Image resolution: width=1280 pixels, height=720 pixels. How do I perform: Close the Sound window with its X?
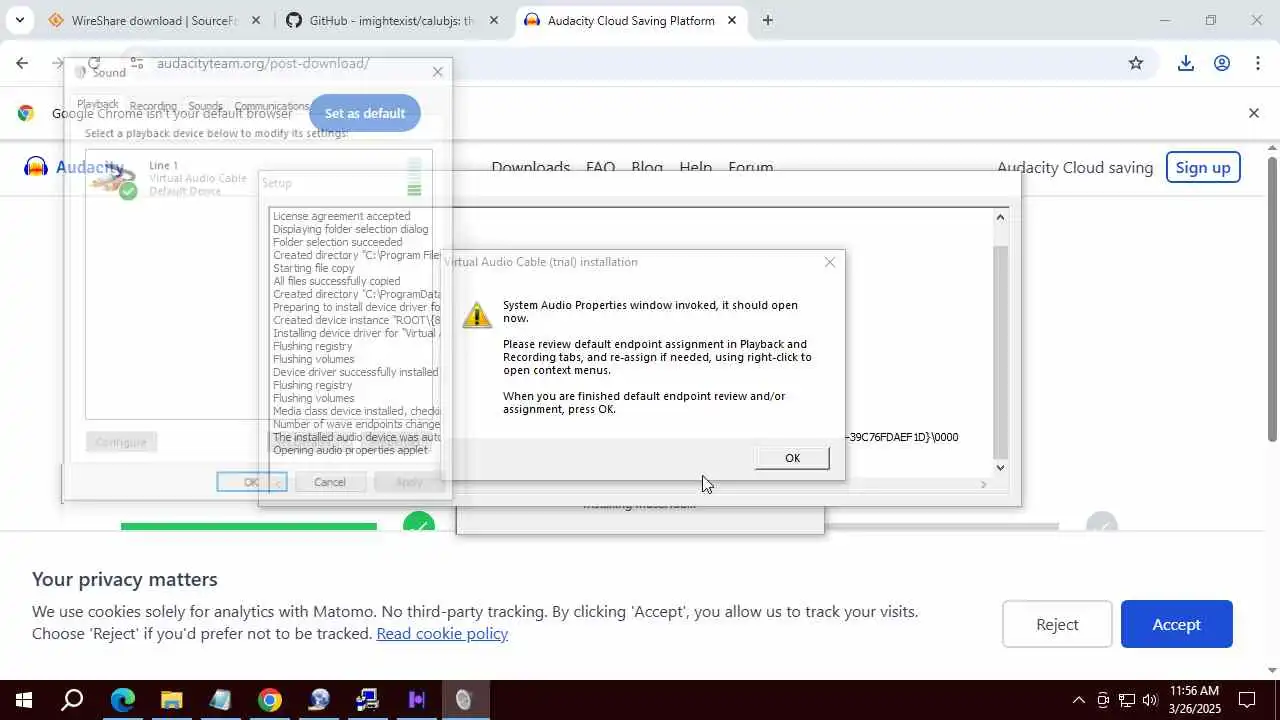437,72
